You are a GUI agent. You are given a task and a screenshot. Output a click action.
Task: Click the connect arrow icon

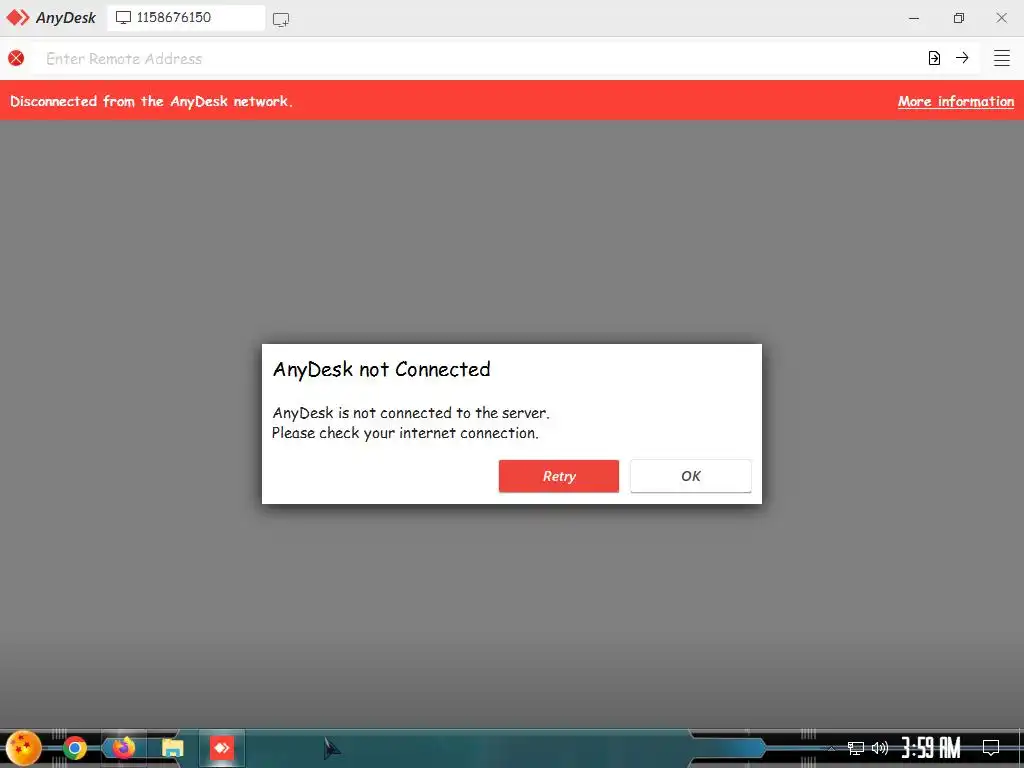[x=962, y=58]
